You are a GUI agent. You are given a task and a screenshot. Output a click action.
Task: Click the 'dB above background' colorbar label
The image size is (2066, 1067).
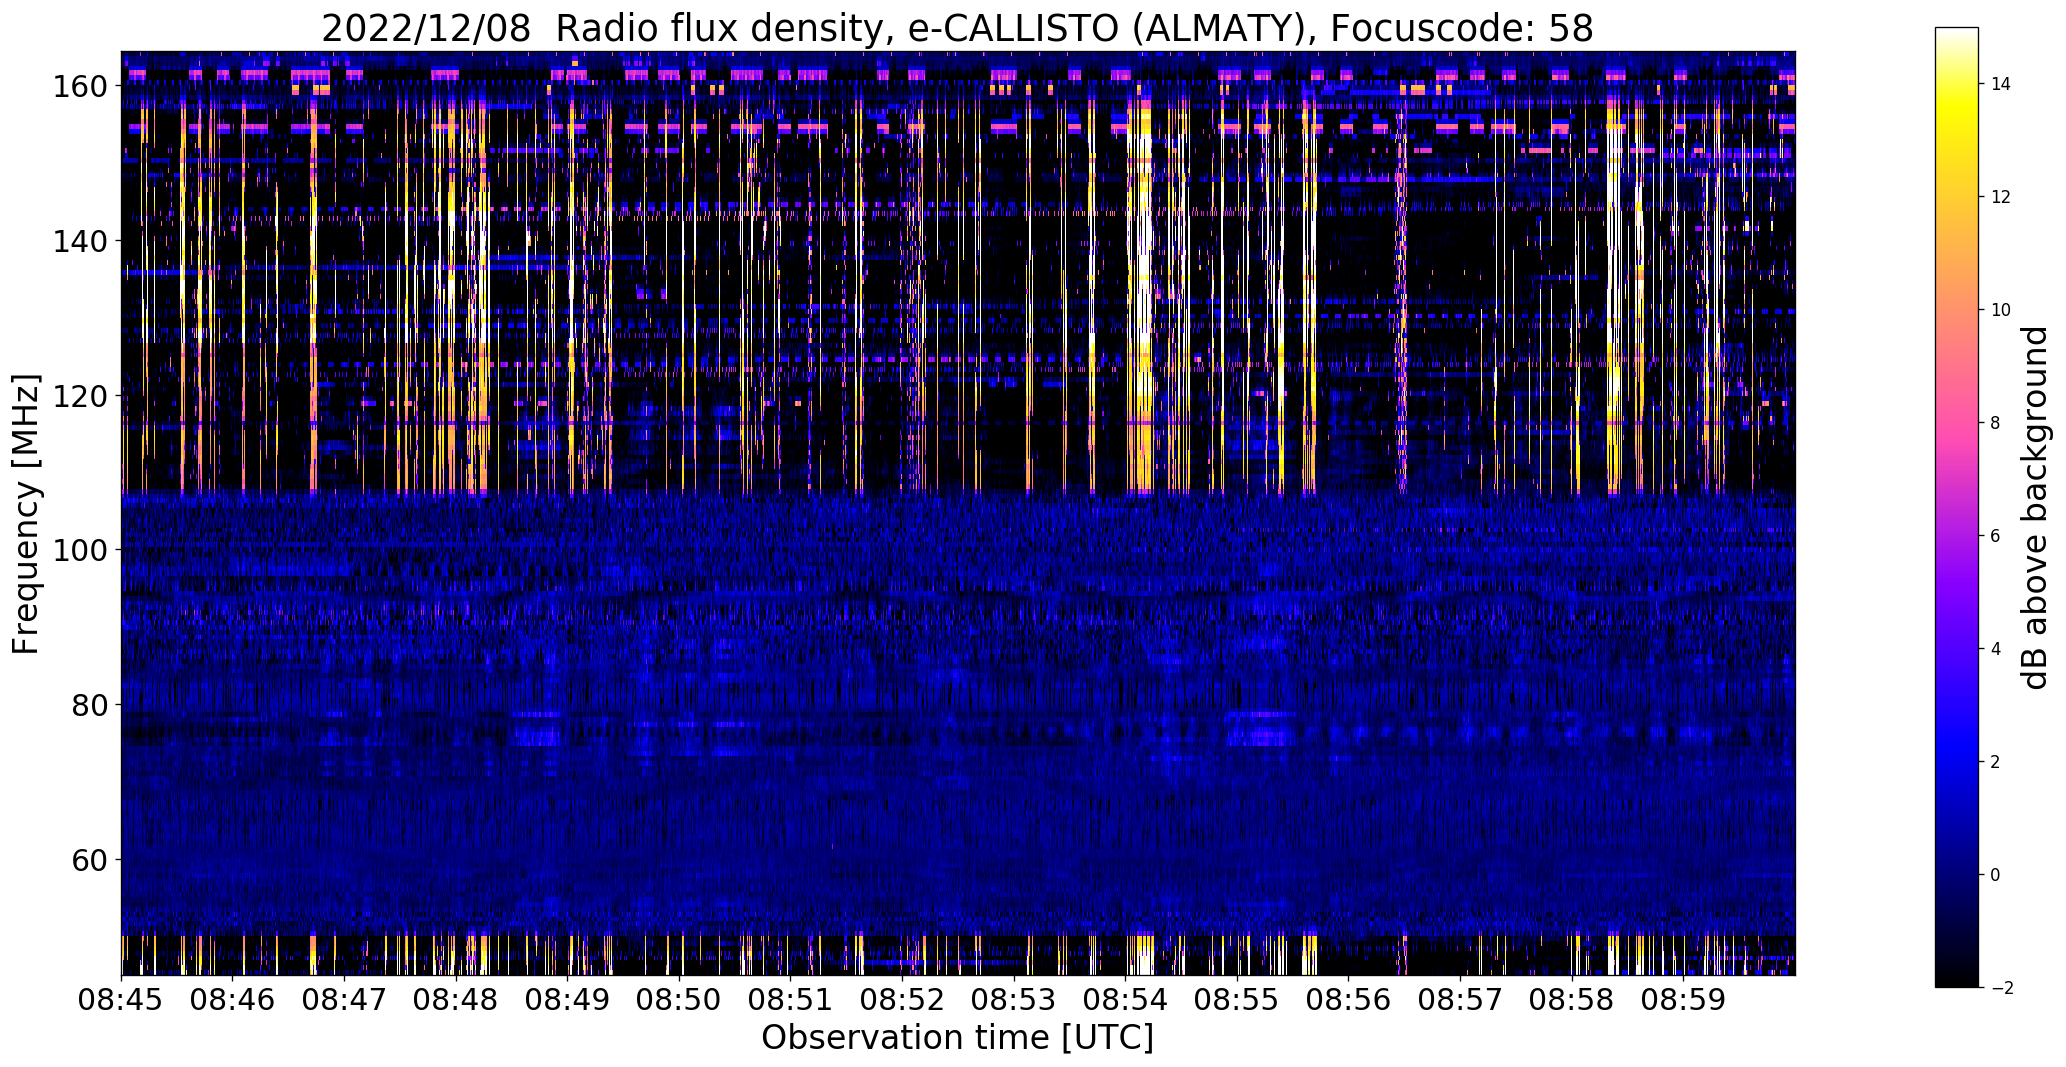coord(2034,507)
